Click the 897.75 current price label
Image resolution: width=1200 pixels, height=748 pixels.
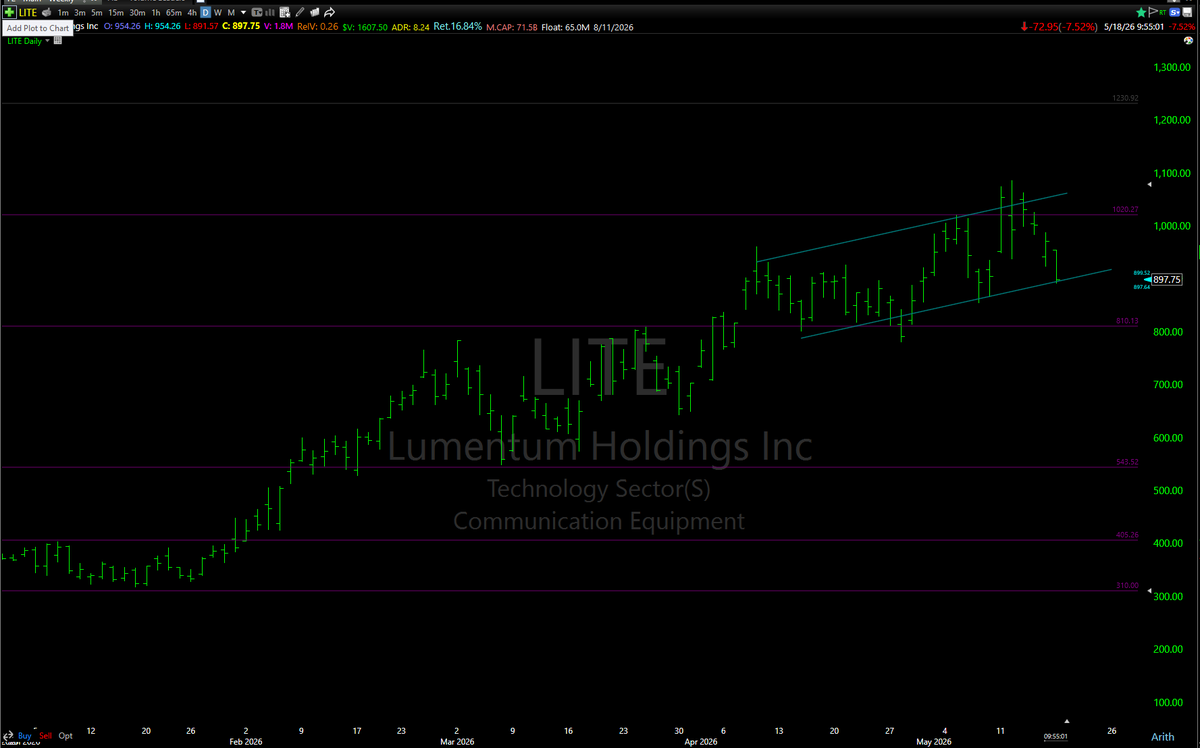pyautogui.click(x=1167, y=280)
